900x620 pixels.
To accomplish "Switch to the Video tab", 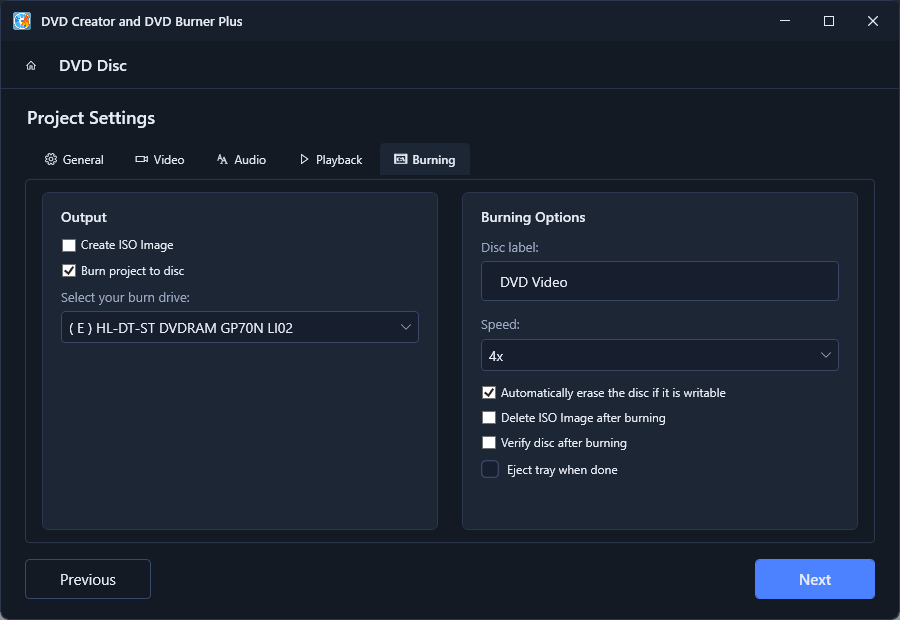I will point(160,160).
